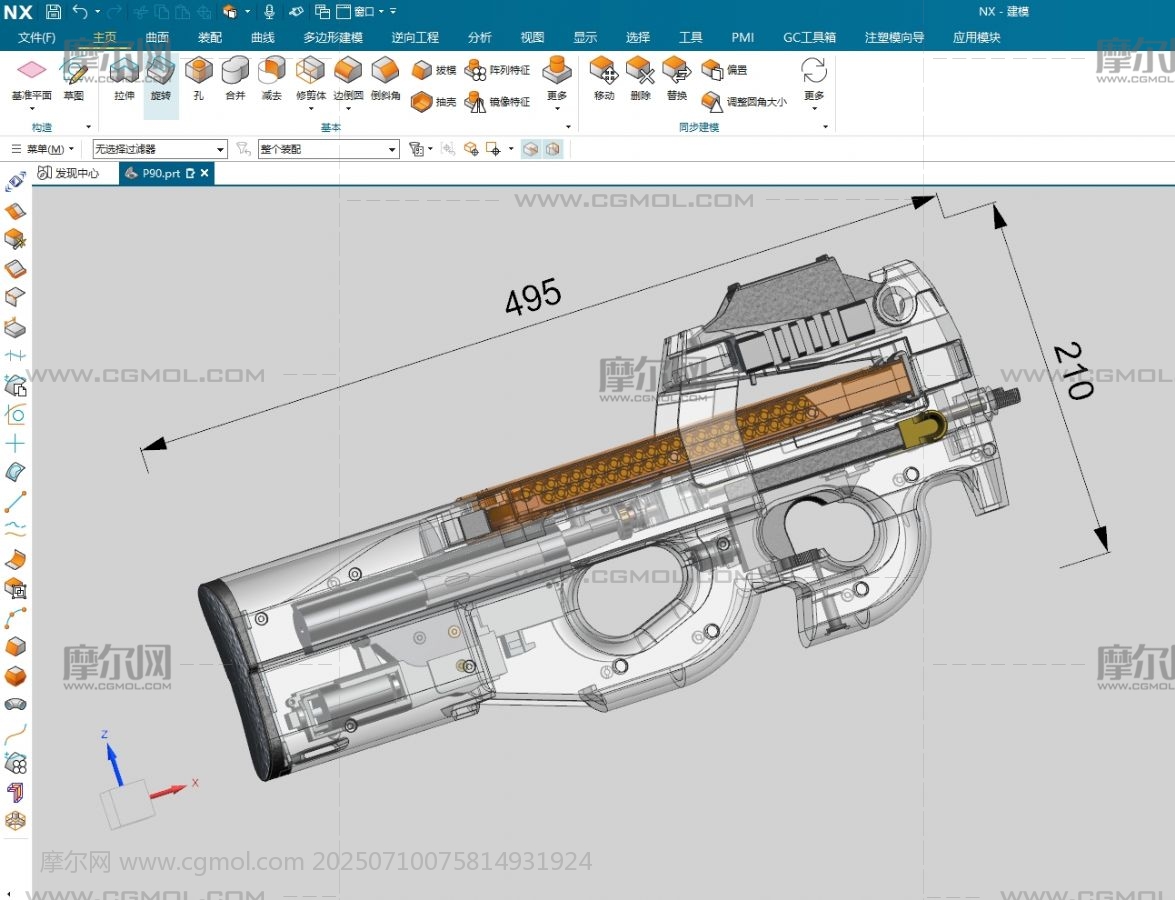This screenshot has width=1175, height=900.
Task: Switch to the 分析 ribbon tab
Action: pos(480,37)
